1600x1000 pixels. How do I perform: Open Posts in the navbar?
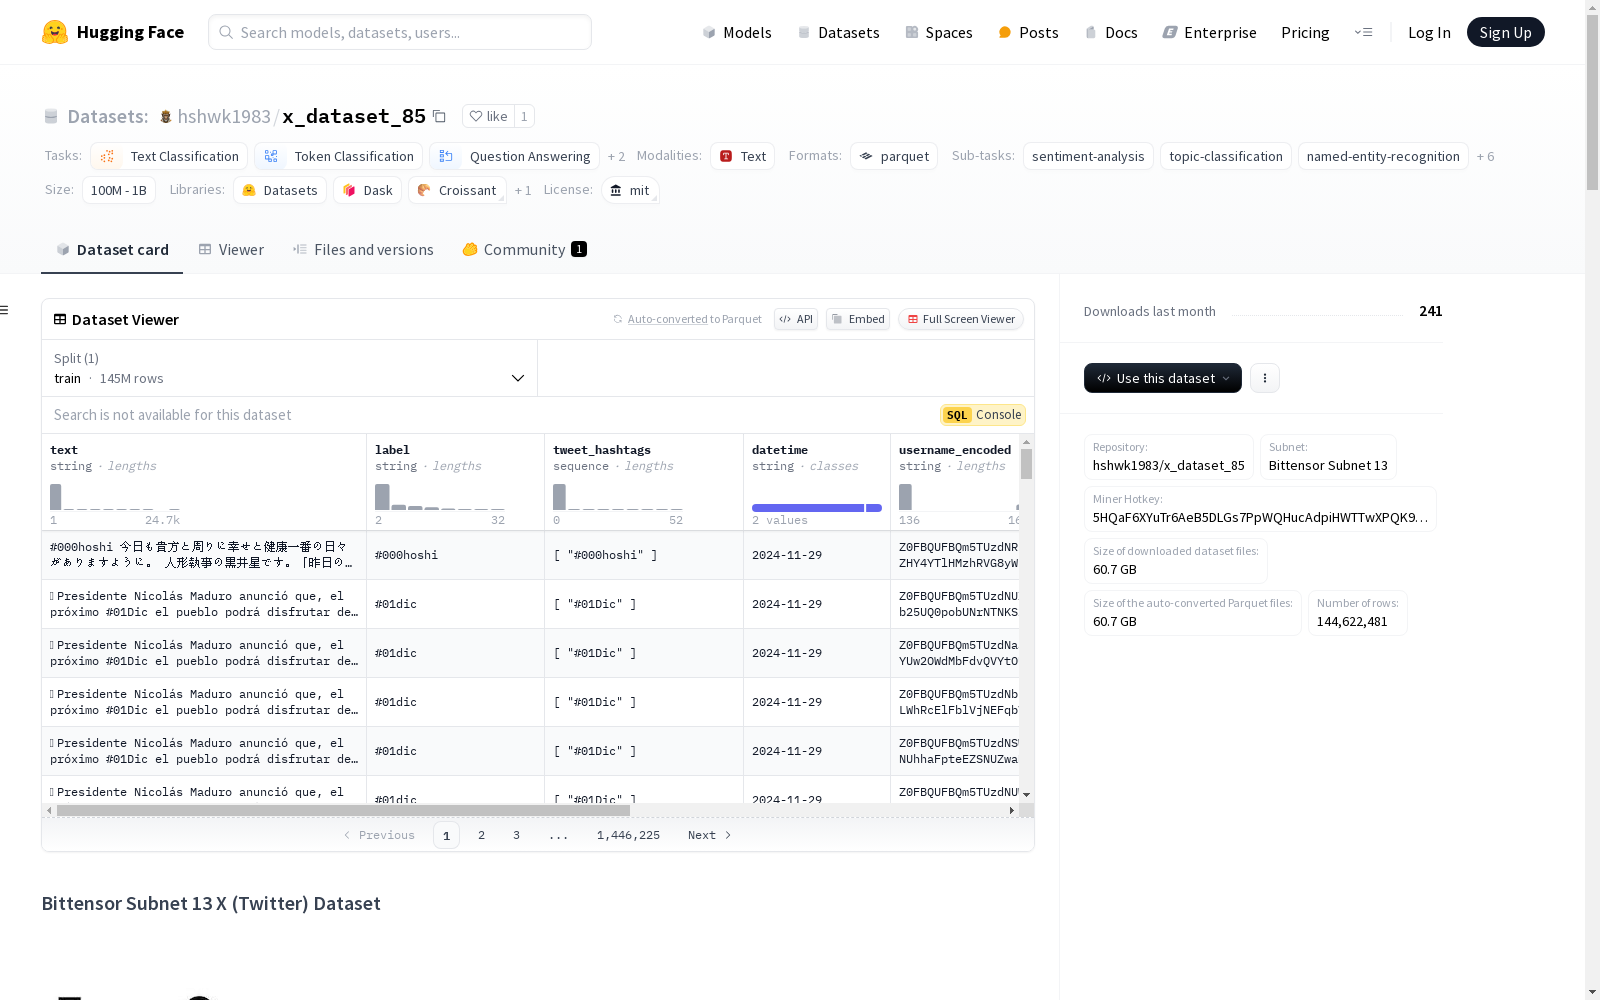click(x=1028, y=32)
